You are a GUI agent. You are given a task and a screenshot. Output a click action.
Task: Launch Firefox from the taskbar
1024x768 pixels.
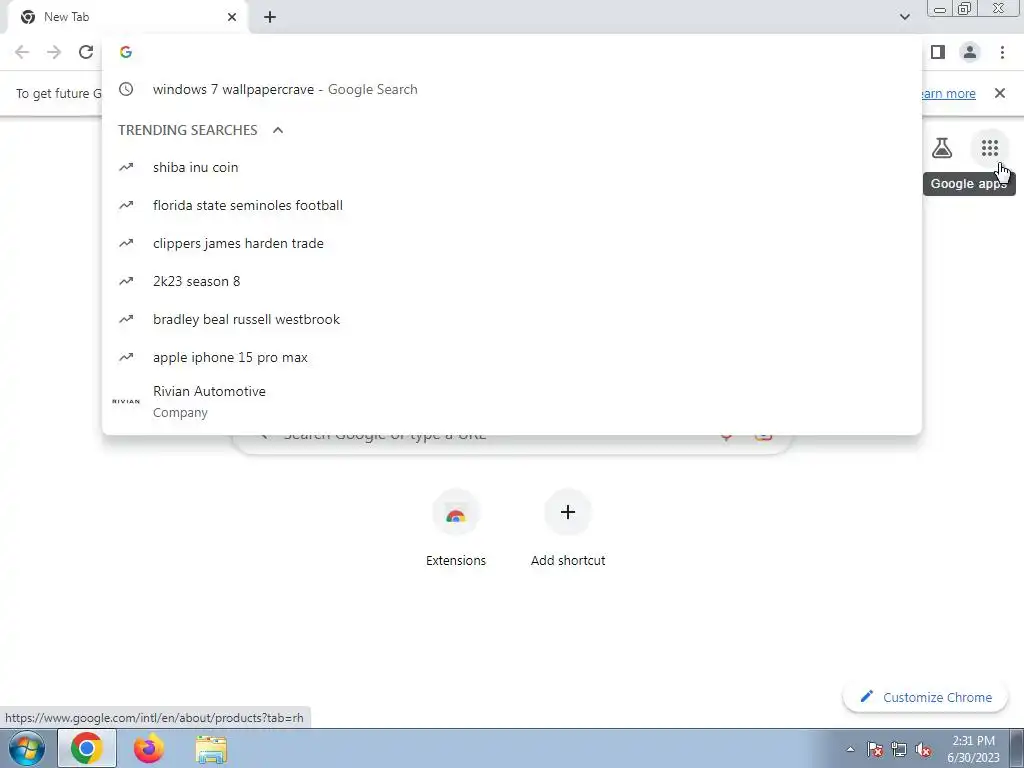click(x=149, y=748)
